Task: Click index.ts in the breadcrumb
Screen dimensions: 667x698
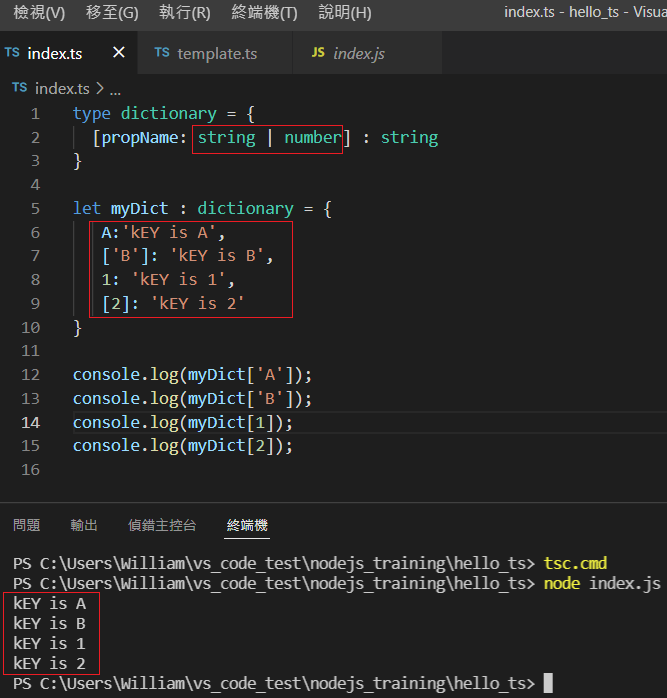Action: [62, 89]
